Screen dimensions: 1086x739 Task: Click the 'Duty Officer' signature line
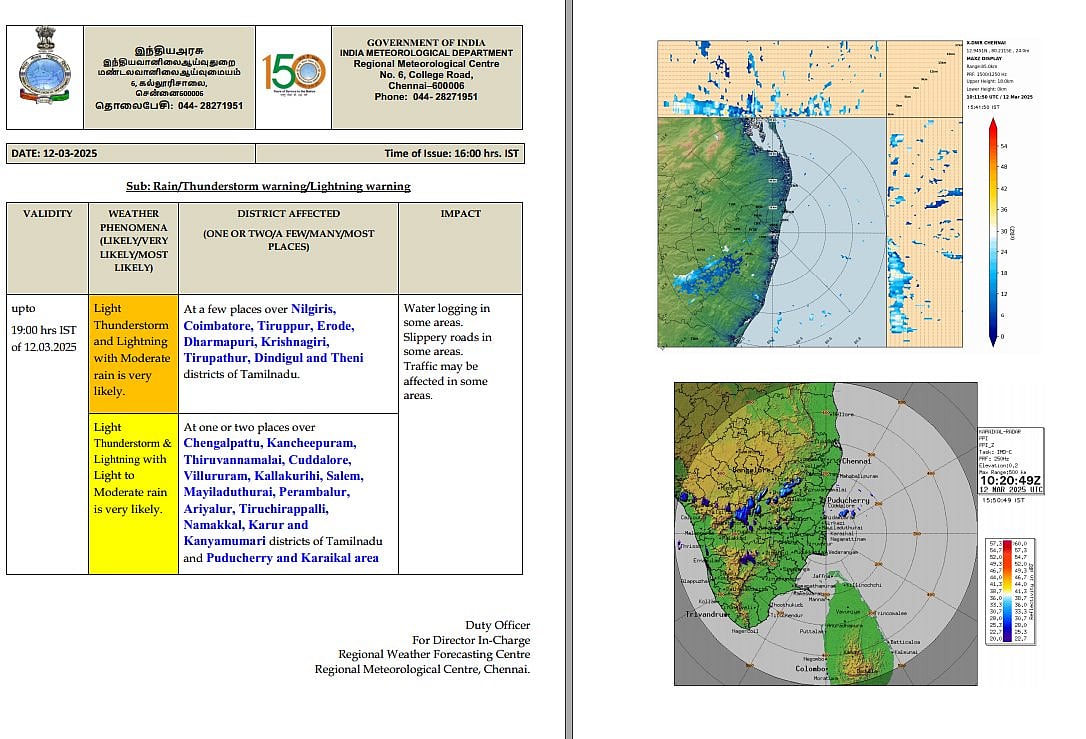(497, 625)
